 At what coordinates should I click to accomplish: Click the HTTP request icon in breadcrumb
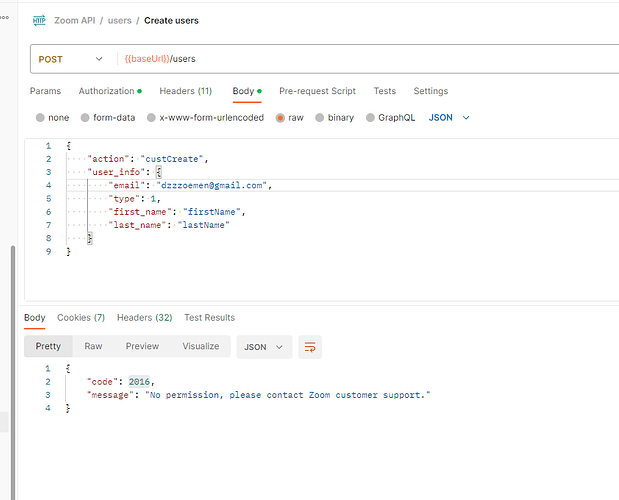point(38,20)
